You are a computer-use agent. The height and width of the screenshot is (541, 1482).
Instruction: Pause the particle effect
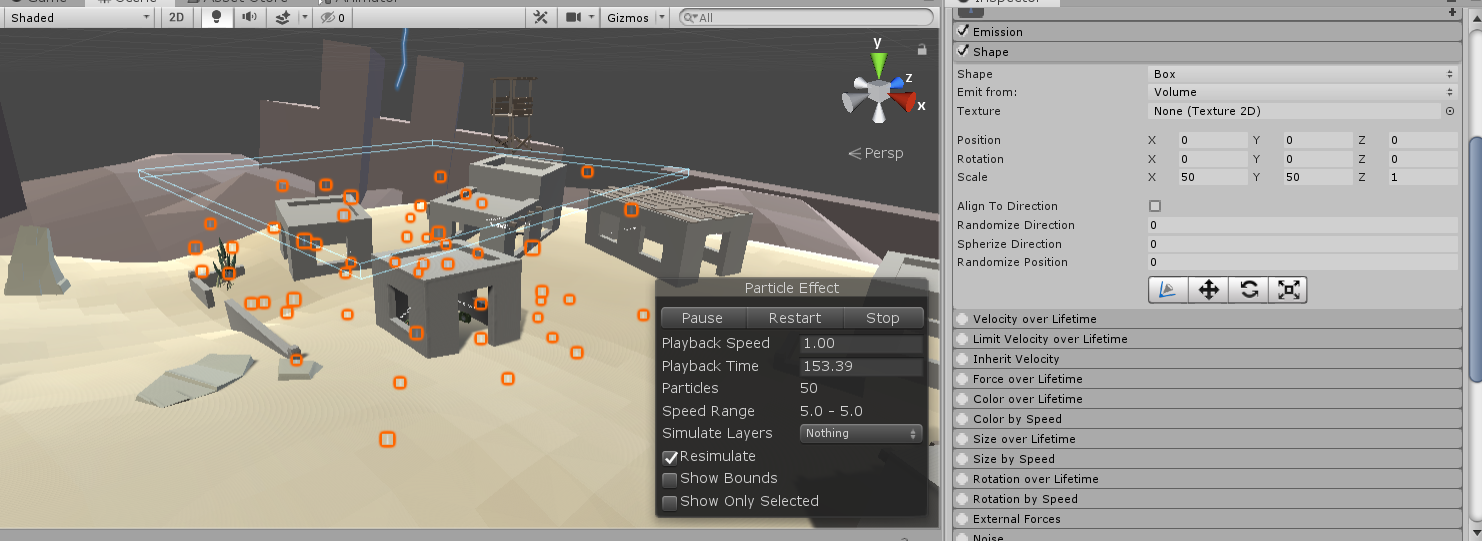click(702, 318)
